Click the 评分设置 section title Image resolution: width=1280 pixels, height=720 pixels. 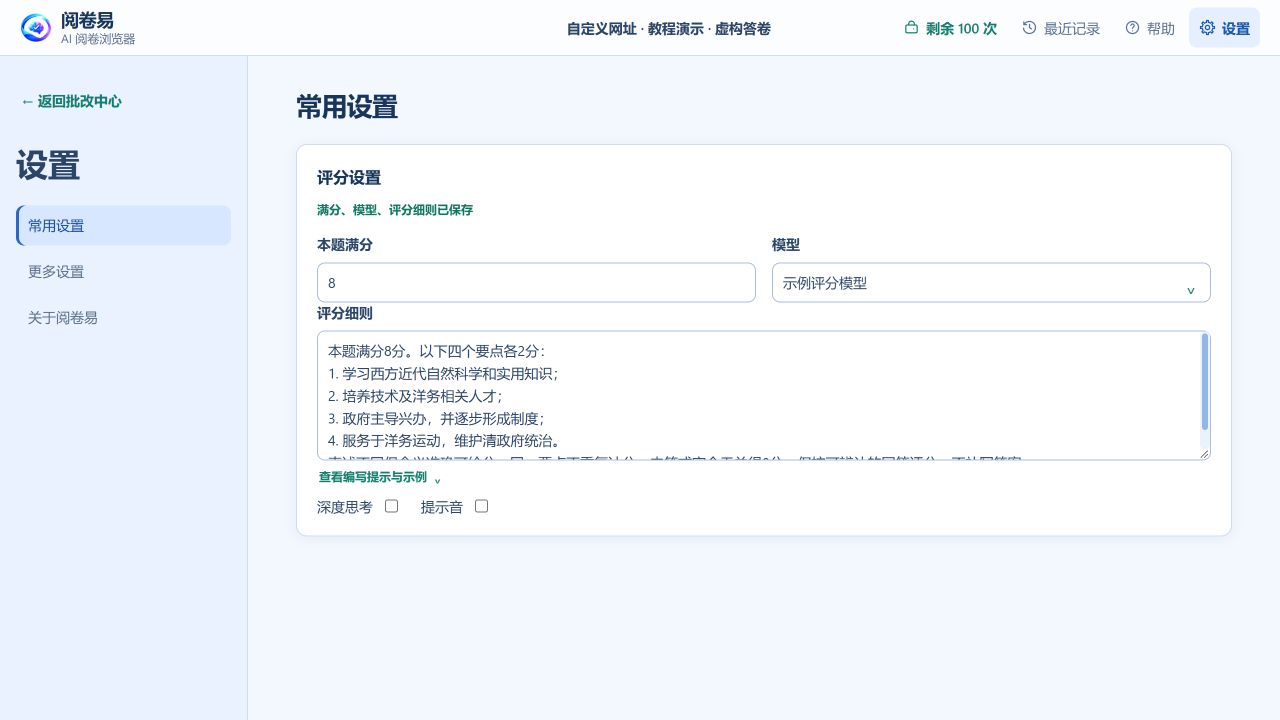coord(349,178)
